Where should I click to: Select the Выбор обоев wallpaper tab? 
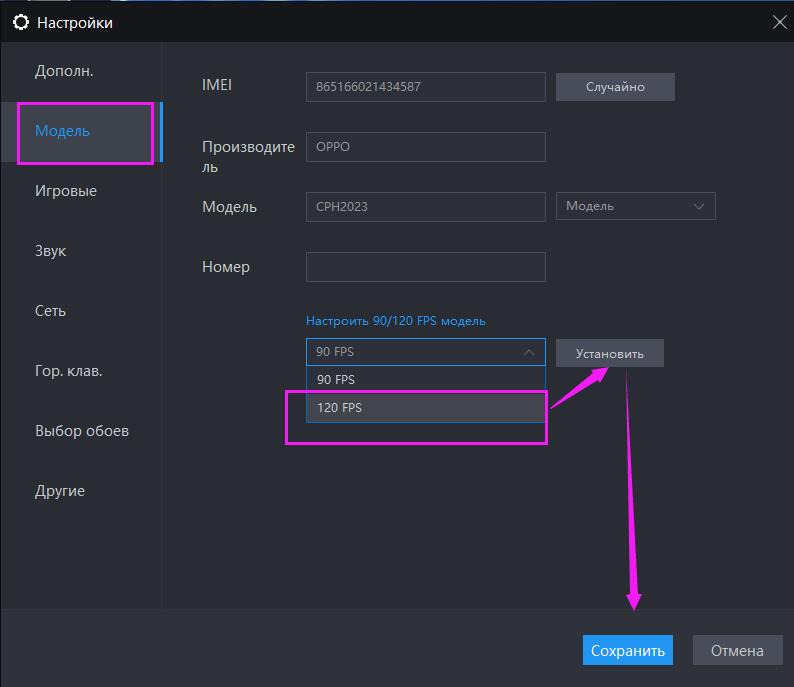82,431
